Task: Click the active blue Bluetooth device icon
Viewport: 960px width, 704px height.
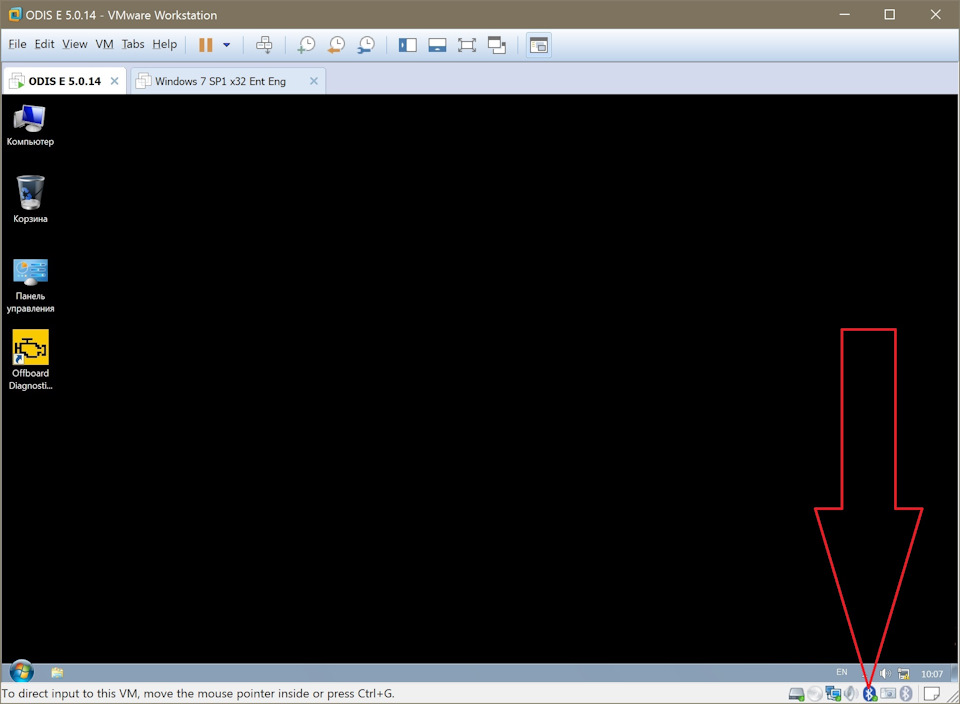Action: [x=869, y=694]
